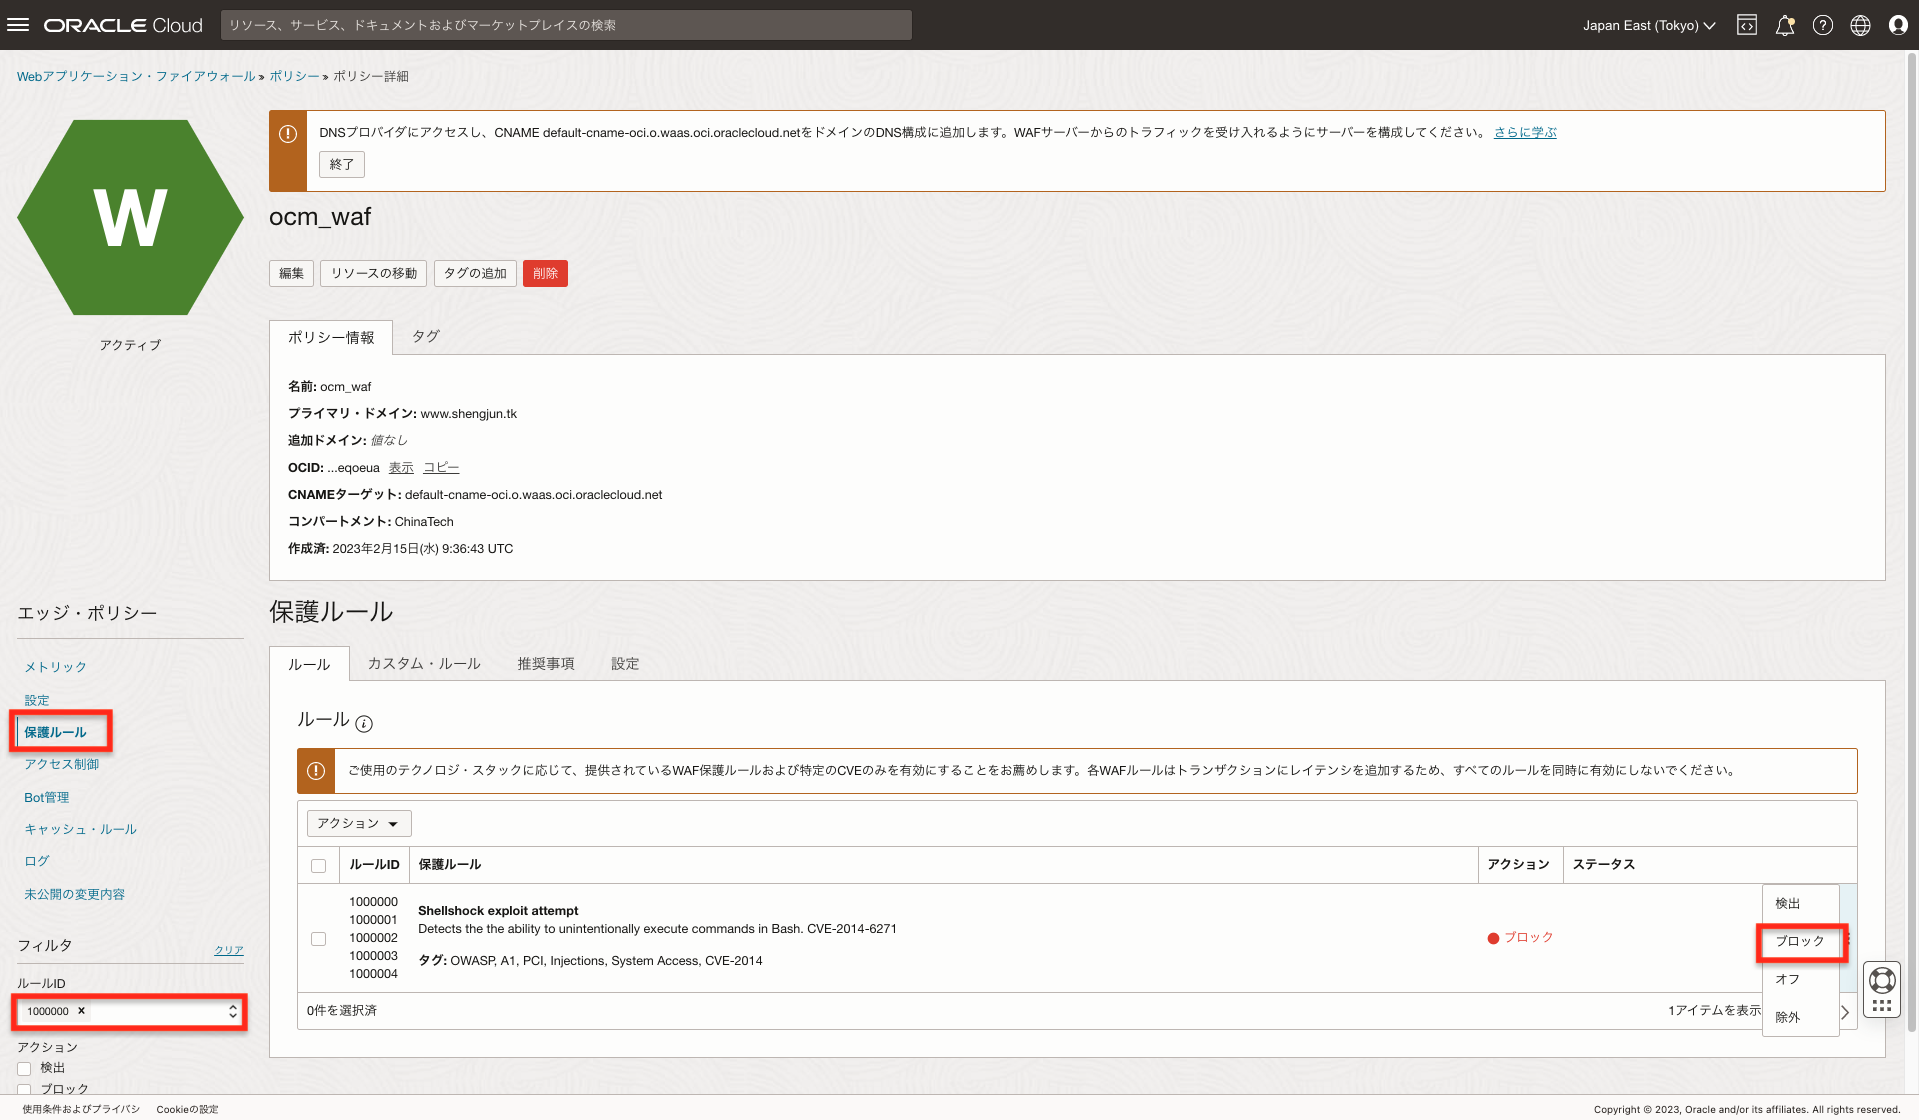Go to ポリシー breadcrumb link
This screenshot has height=1120, width=1919.
294,76
